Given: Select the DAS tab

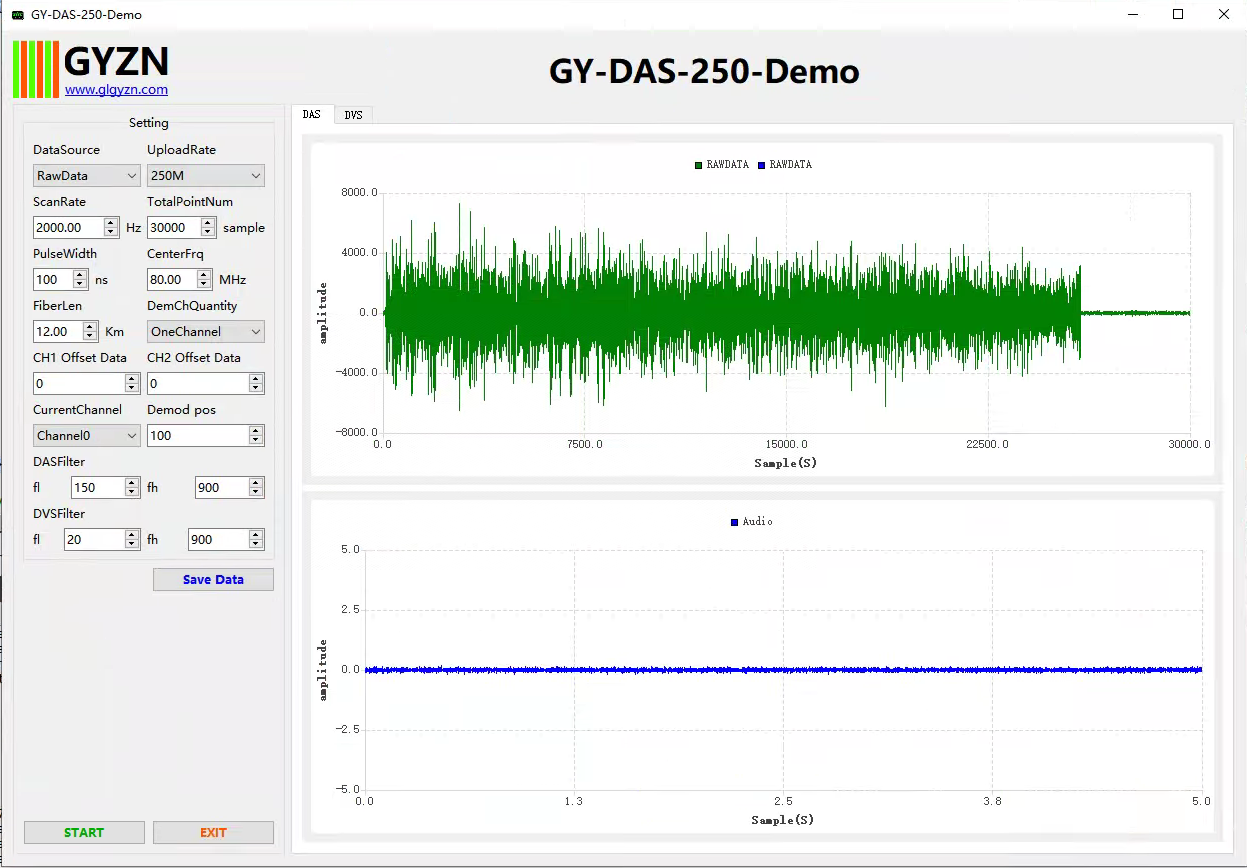Looking at the screenshot, I should (312, 115).
